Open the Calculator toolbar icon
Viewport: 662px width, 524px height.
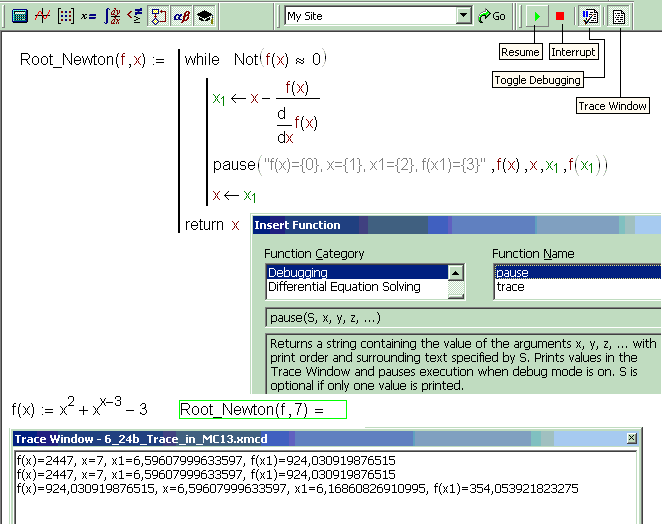click(x=19, y=16)
